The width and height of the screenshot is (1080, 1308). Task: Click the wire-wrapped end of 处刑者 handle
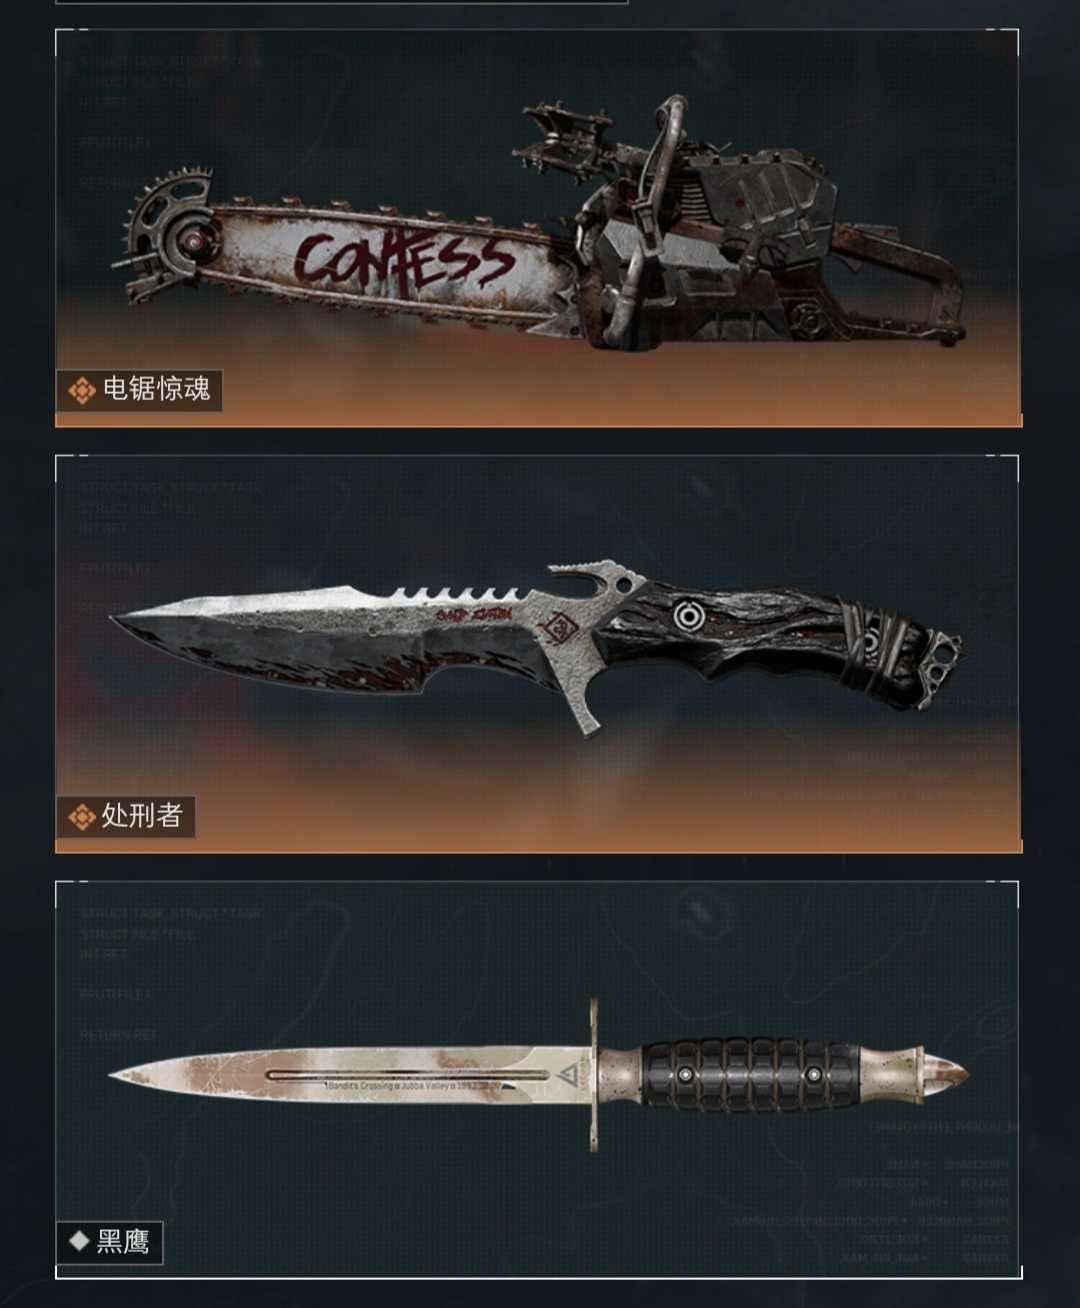[880, 645]
